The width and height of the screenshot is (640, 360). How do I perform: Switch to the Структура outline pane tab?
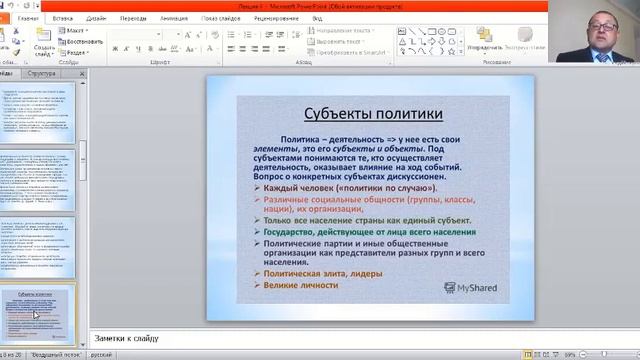[x=41, y=73]
